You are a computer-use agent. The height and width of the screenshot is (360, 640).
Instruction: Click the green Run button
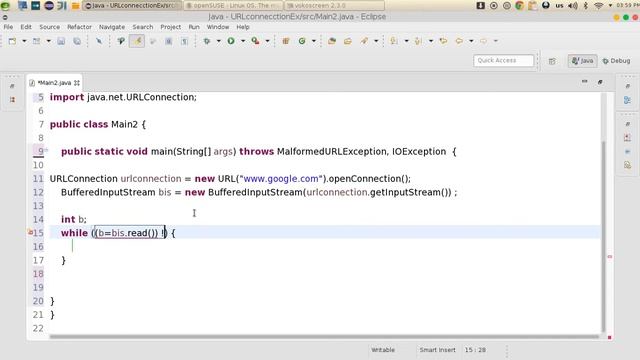point(231,41)
